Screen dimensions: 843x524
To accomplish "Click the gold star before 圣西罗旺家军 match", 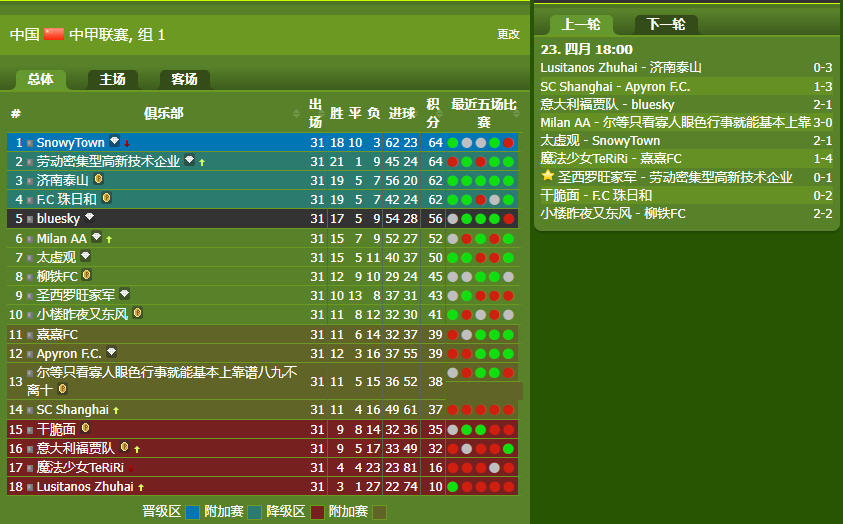I will 547,176.
